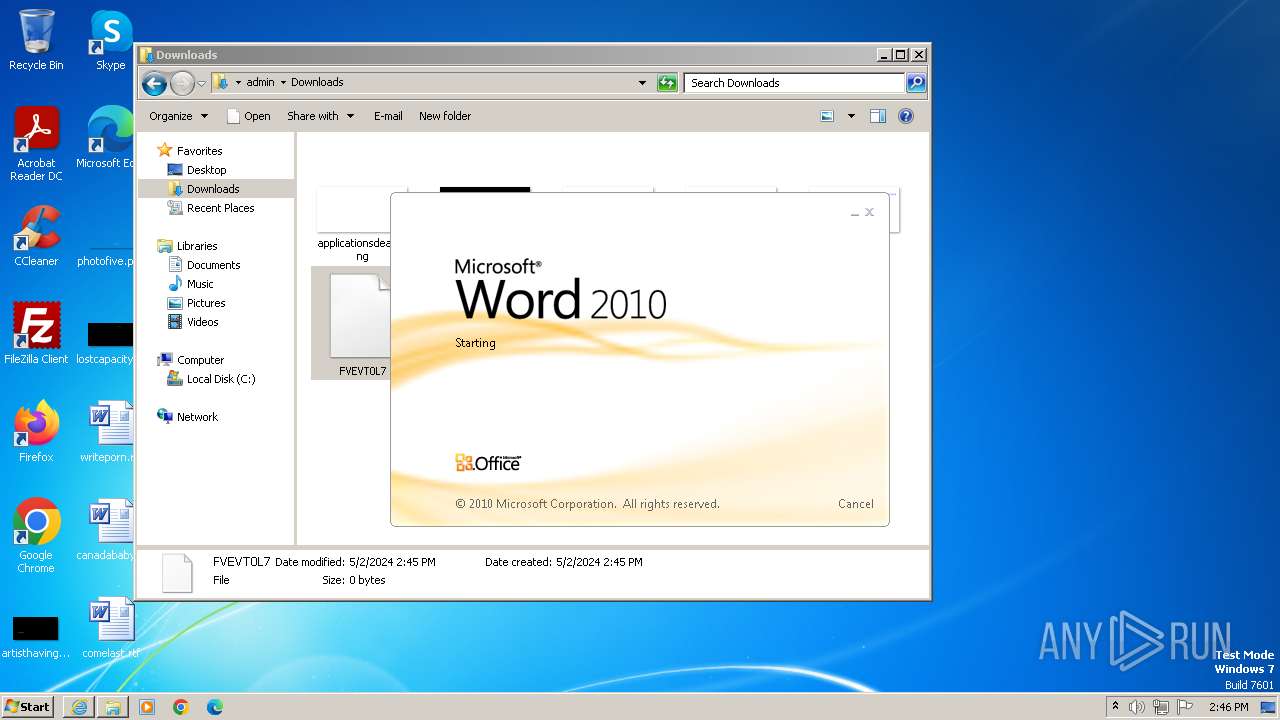The image size is (1280, 720).
Task: Create a New folder in Downloads
Action: point(445,116)
